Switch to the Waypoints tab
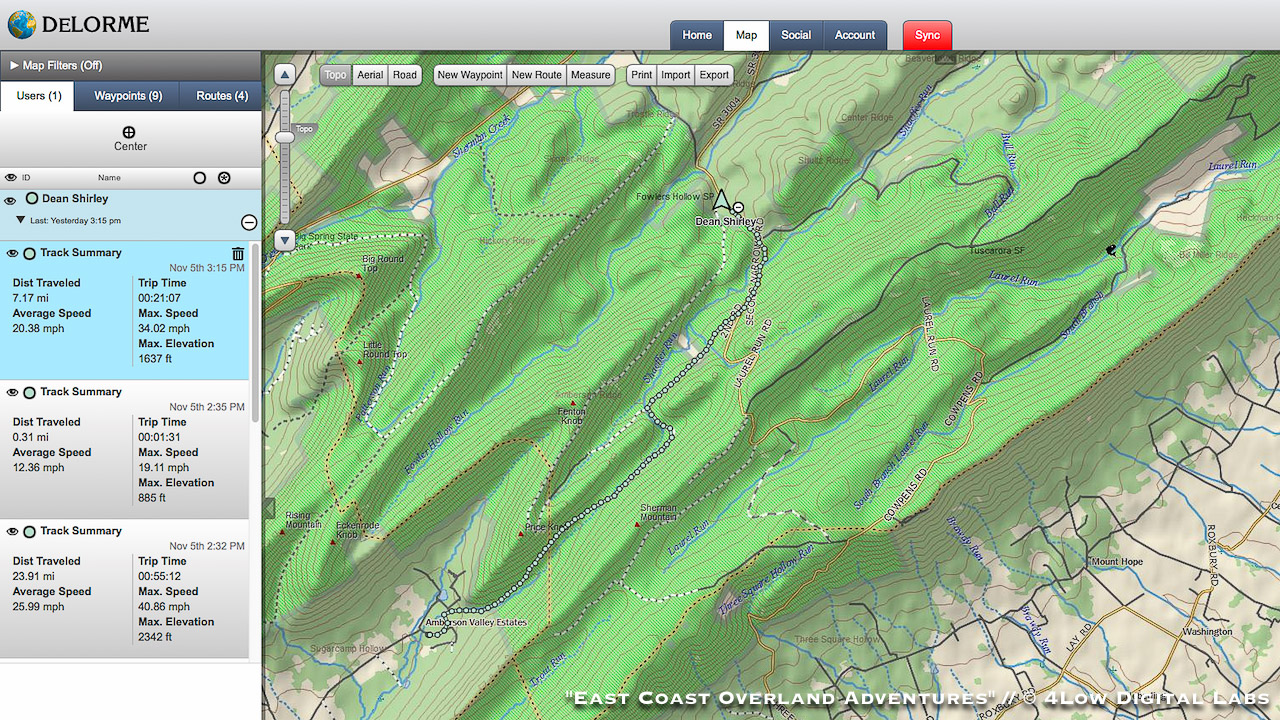The image size is (1280, 720). [x=126, y=96]
